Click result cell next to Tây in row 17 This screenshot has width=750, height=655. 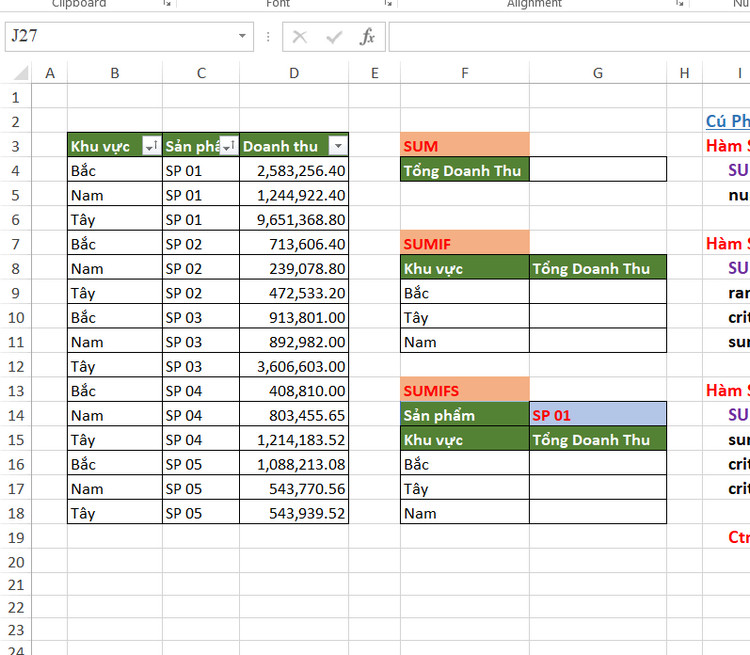point(598,488)
